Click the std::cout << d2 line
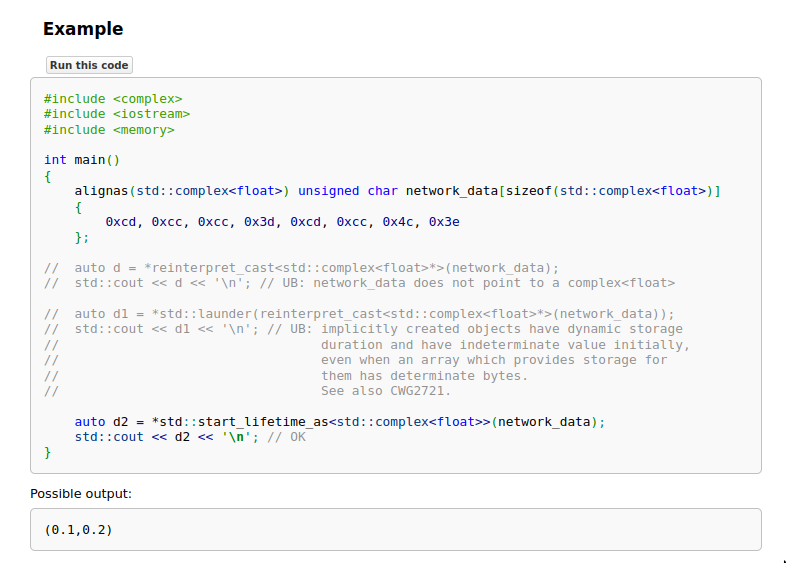This screenshot has height=563, width=786. point(190,437)
